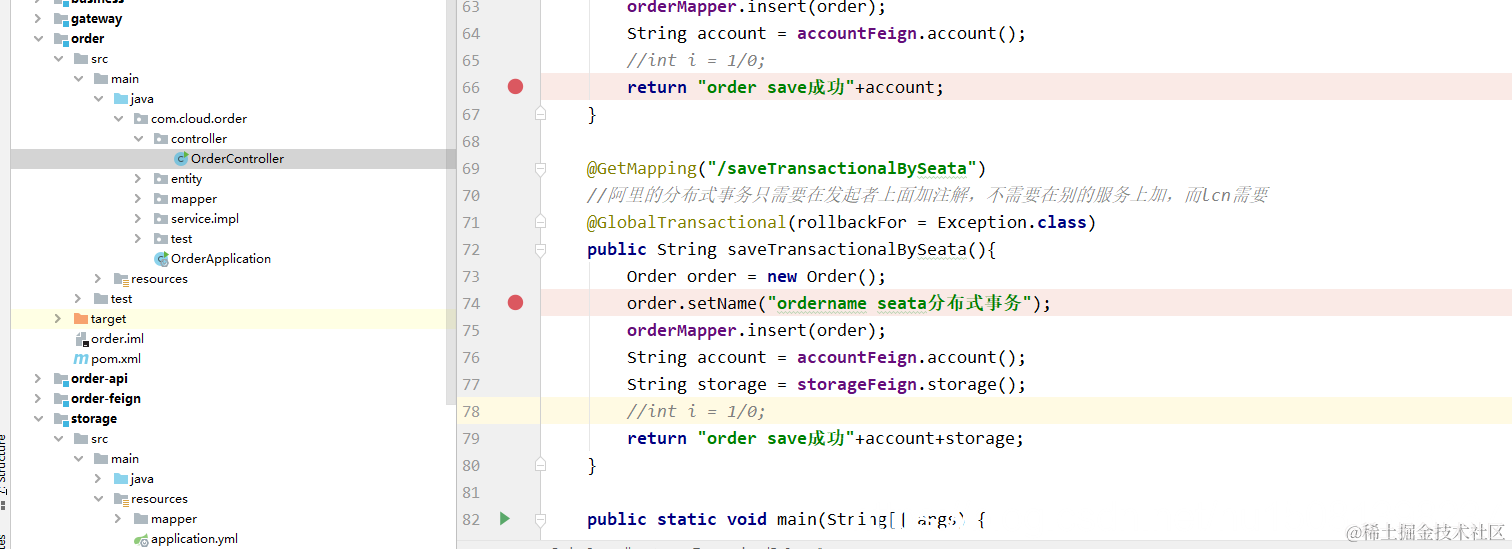Open OrderController class in project tree
The image size is (1512, 549).
237,158
